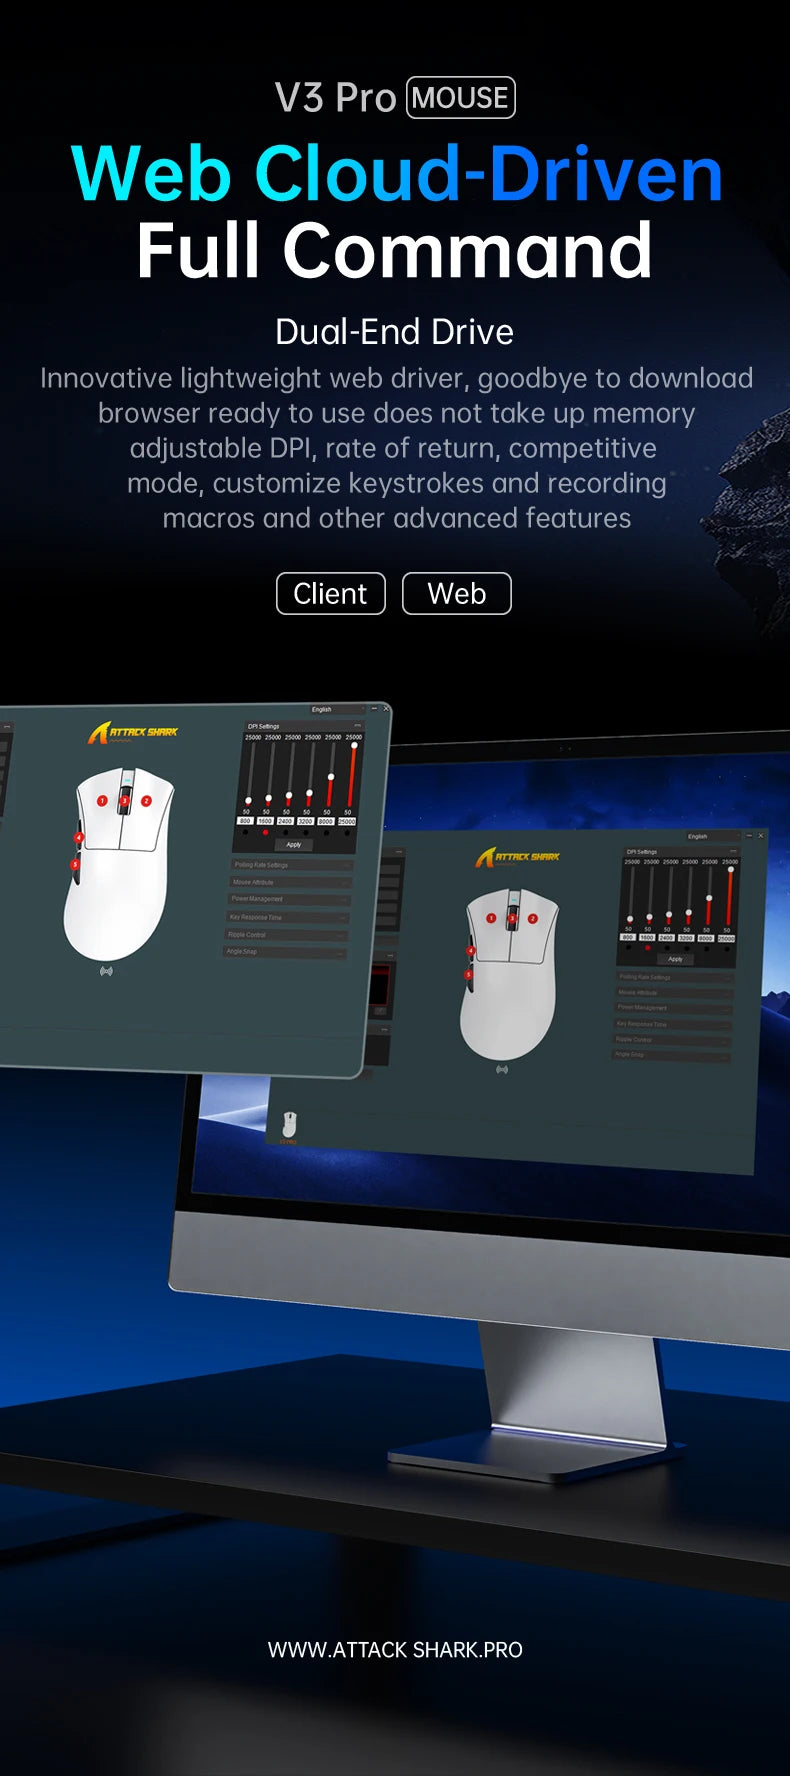Select the DPI stage dot under 800 in the left window
790x1776 pixels.
(245, 832)
